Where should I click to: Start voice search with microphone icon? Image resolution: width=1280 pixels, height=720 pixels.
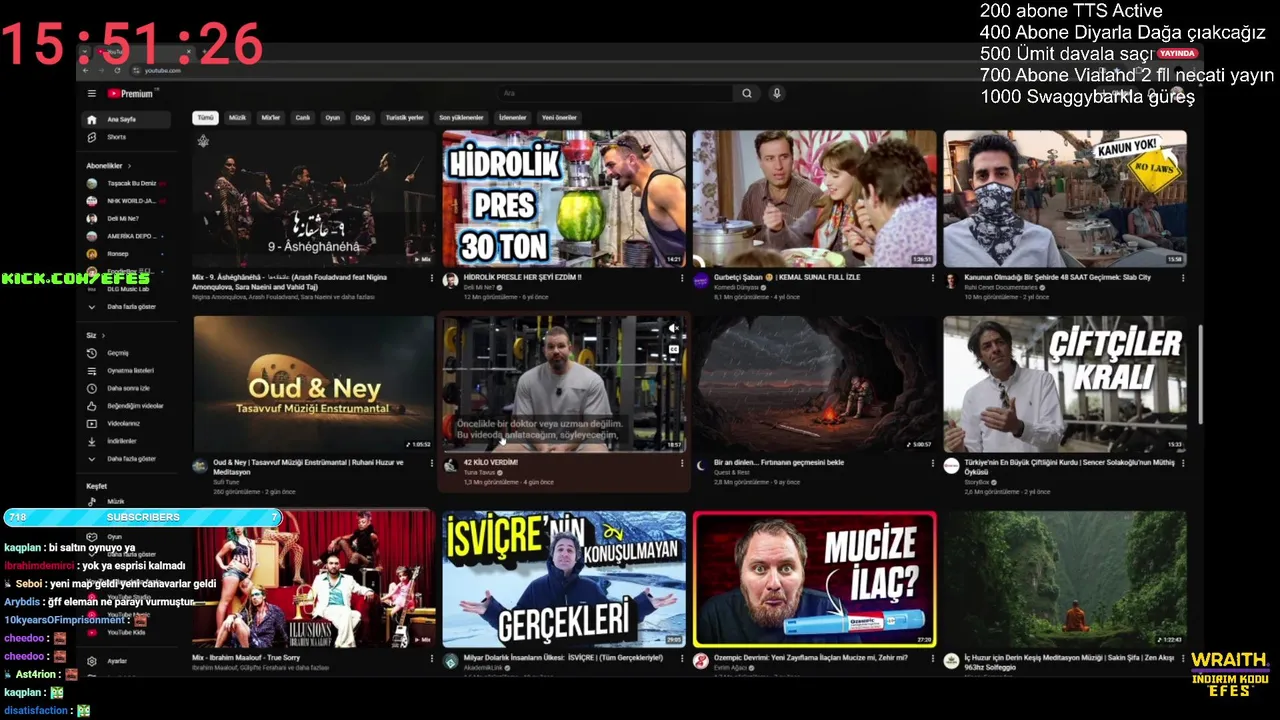(776, 93)
